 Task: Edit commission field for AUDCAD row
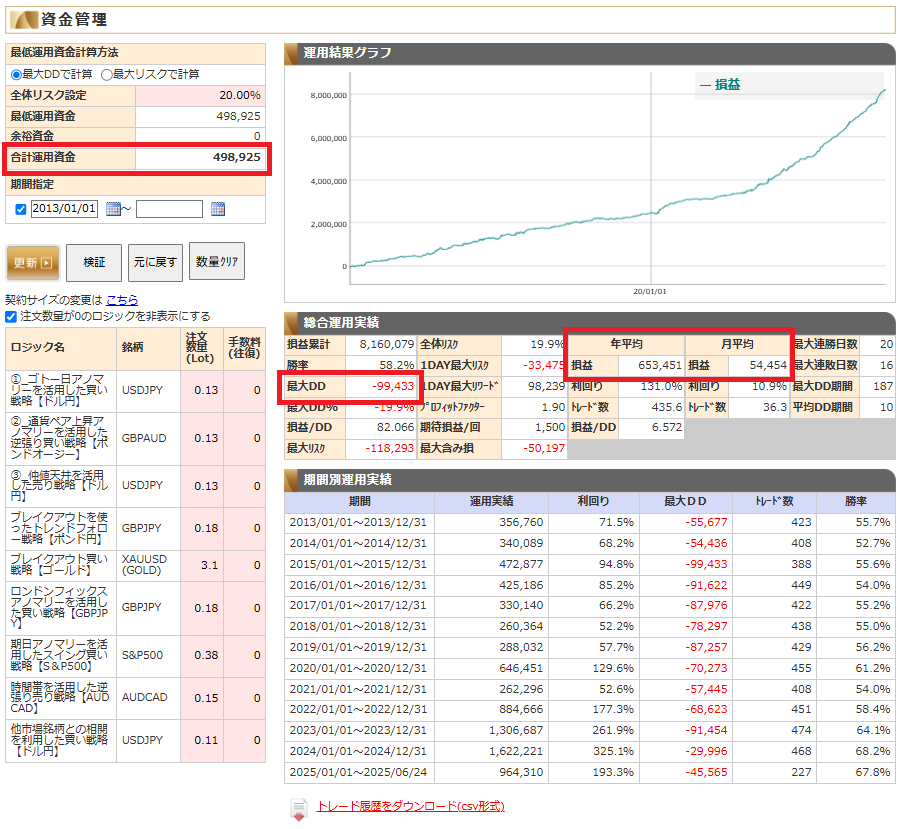click(x=244, y=698)
